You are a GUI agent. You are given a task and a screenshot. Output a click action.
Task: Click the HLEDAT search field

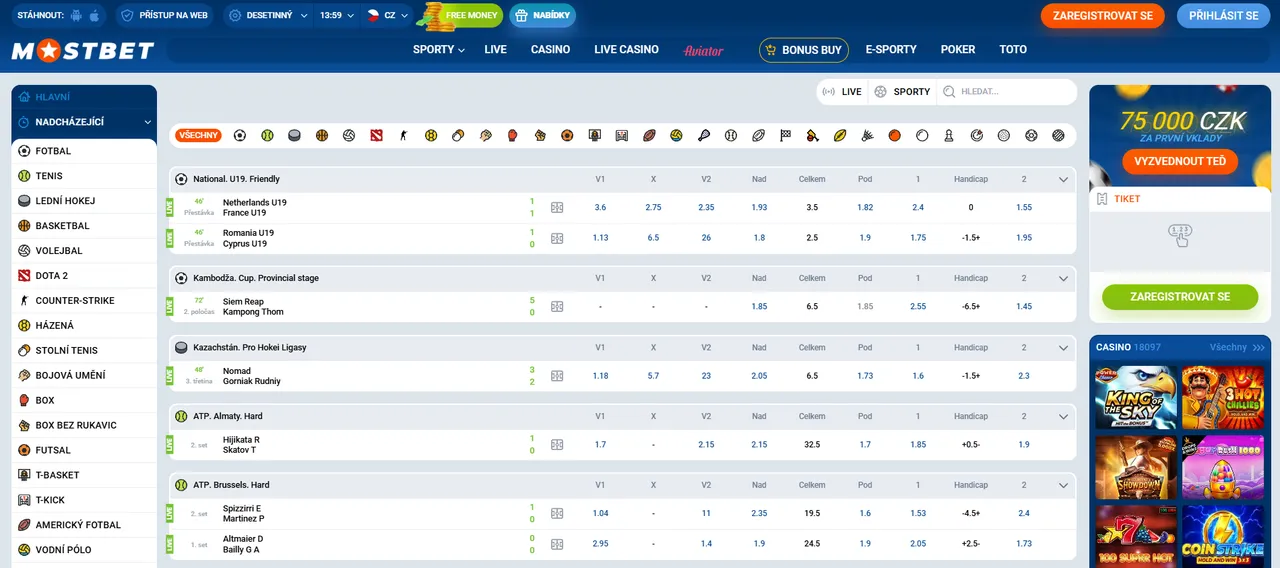click(1010, 92)
